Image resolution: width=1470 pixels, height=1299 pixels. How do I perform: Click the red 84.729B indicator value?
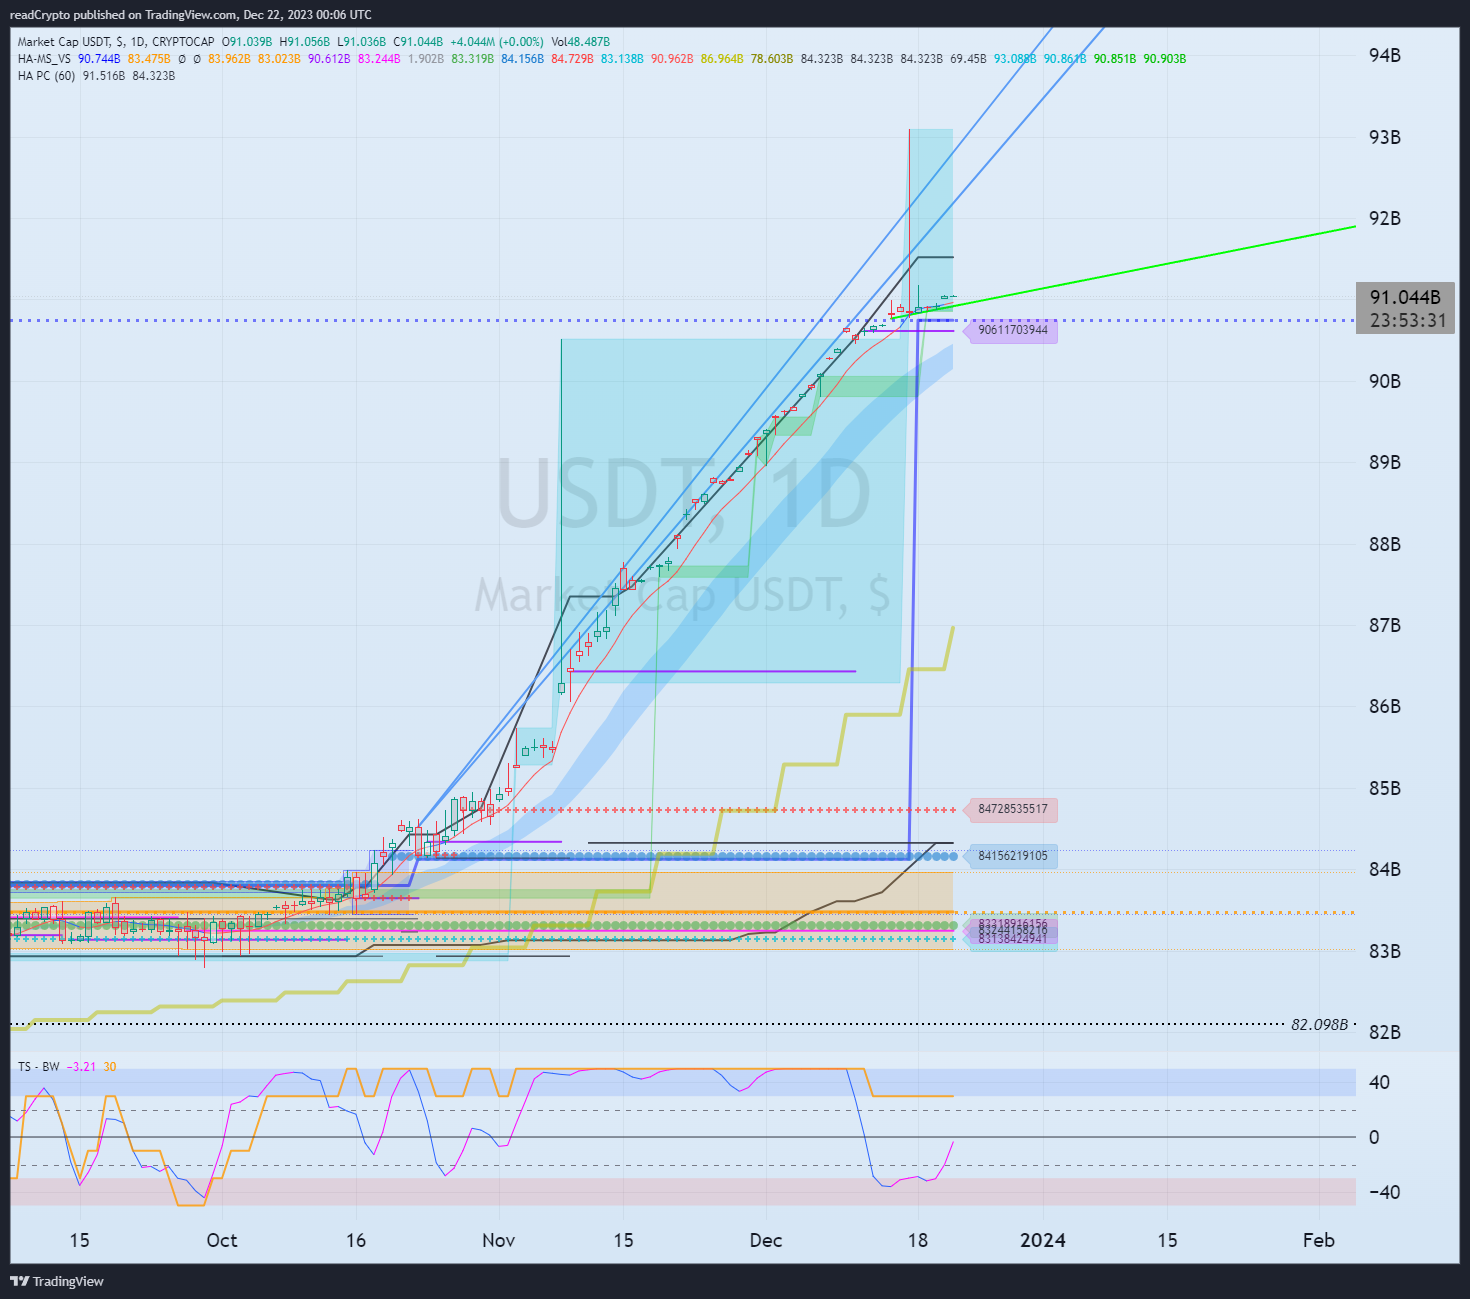pos(572,59)
